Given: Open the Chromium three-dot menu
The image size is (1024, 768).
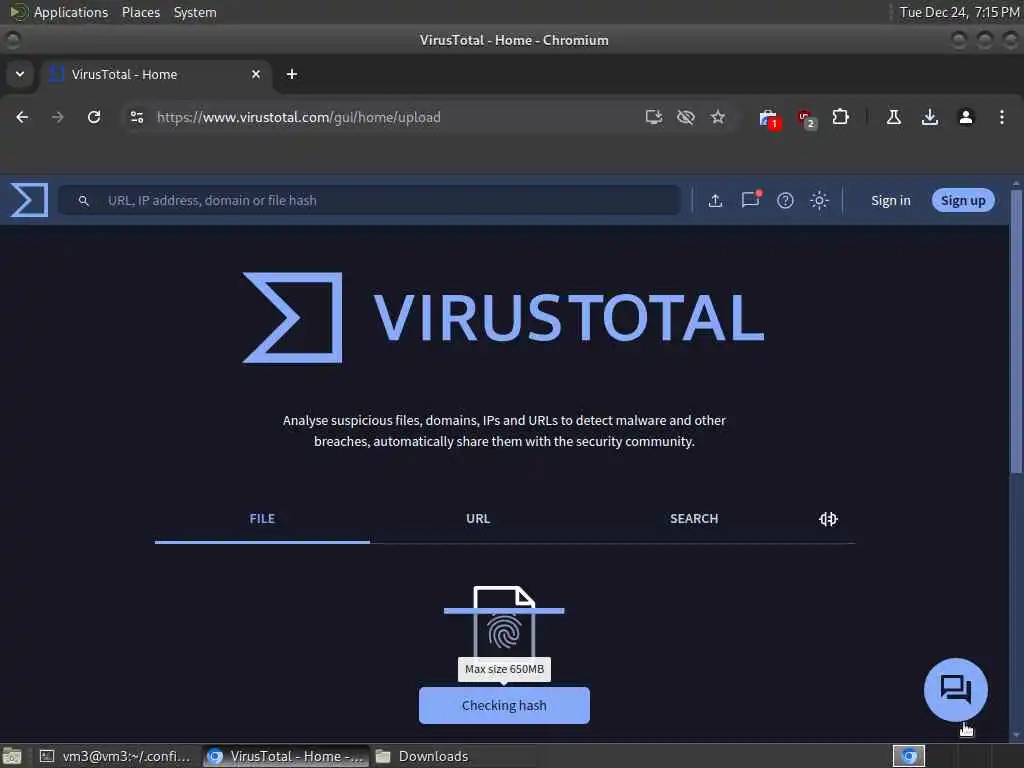Looking at the screenshot, I should click(x=1002, y=117).
